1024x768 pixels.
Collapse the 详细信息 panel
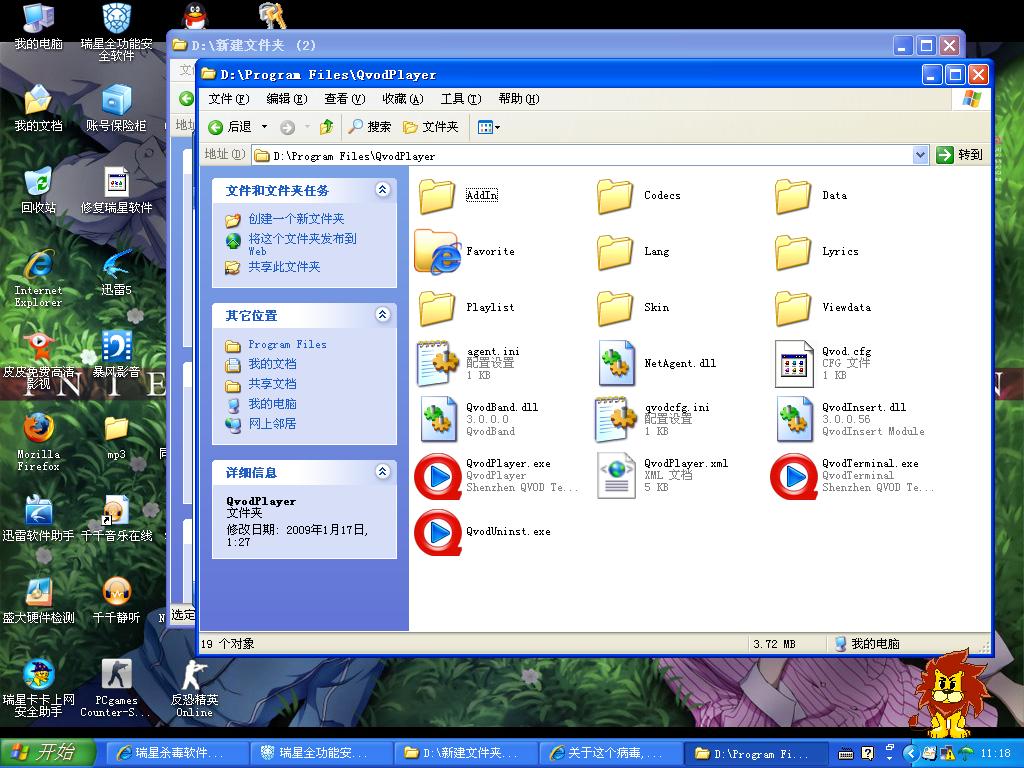point(383,472)
